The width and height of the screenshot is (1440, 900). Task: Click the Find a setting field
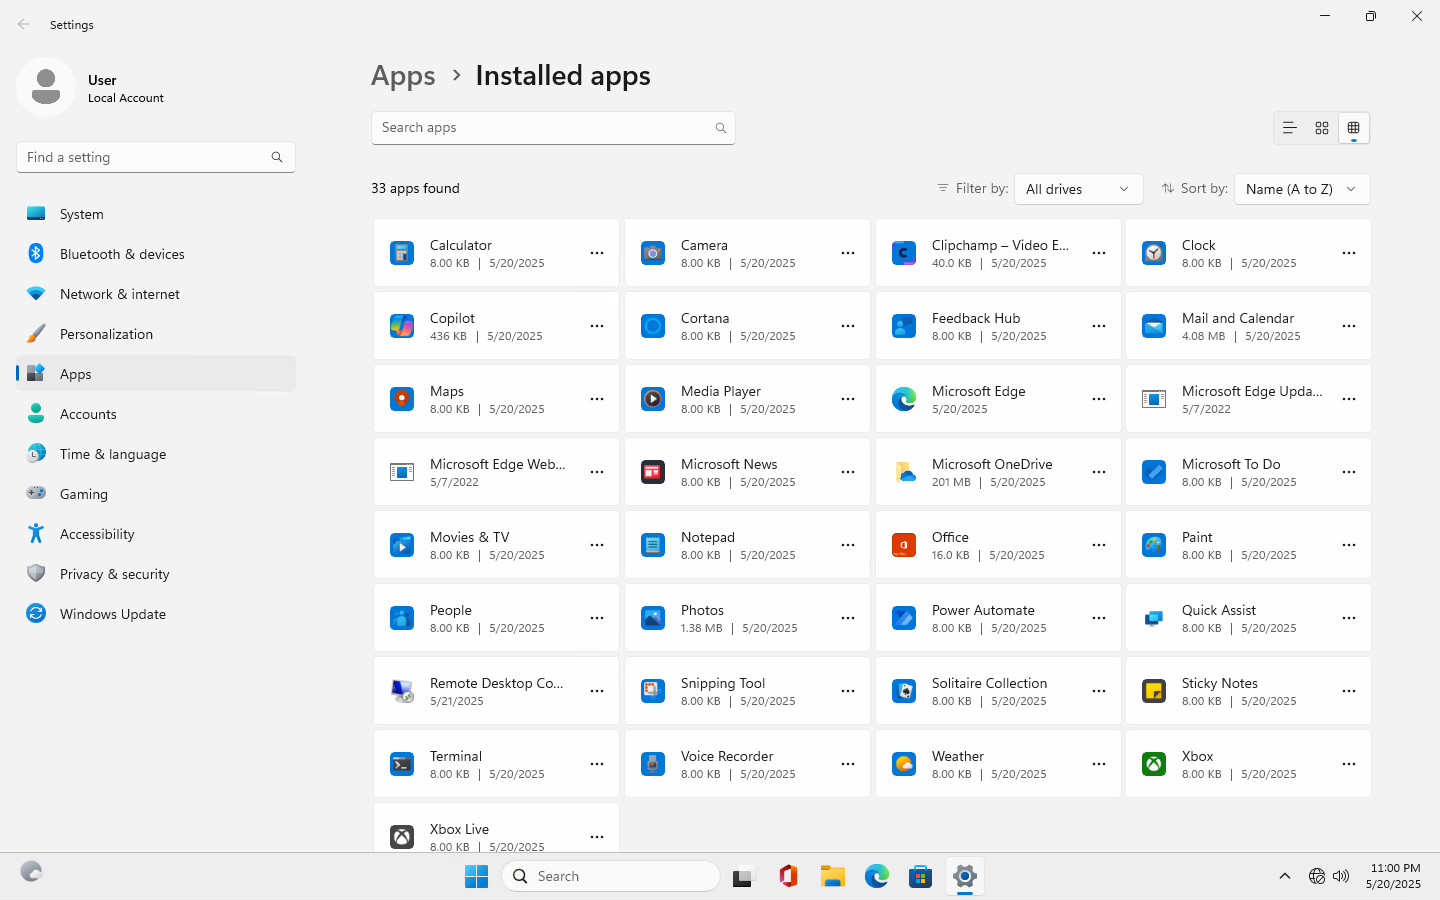click(156, 157)
